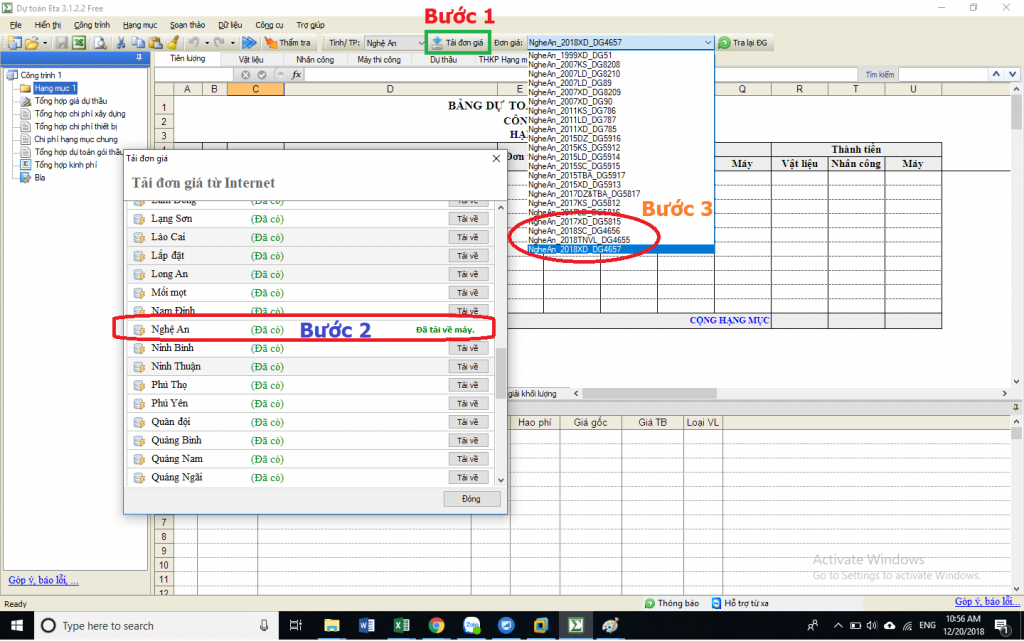
Task: Open Excel from the Windows taskbar
Action: pos(399,625)
